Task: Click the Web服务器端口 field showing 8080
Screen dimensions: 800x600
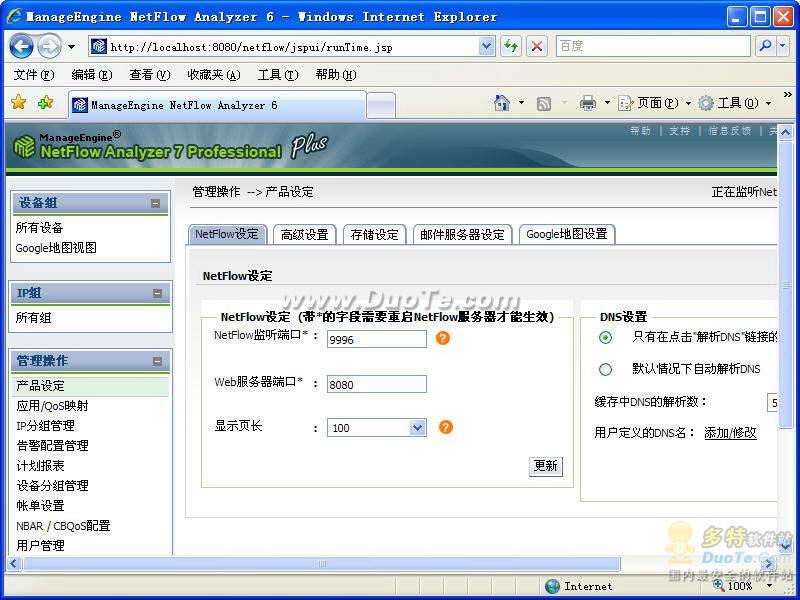Action: tap(377, 384)
